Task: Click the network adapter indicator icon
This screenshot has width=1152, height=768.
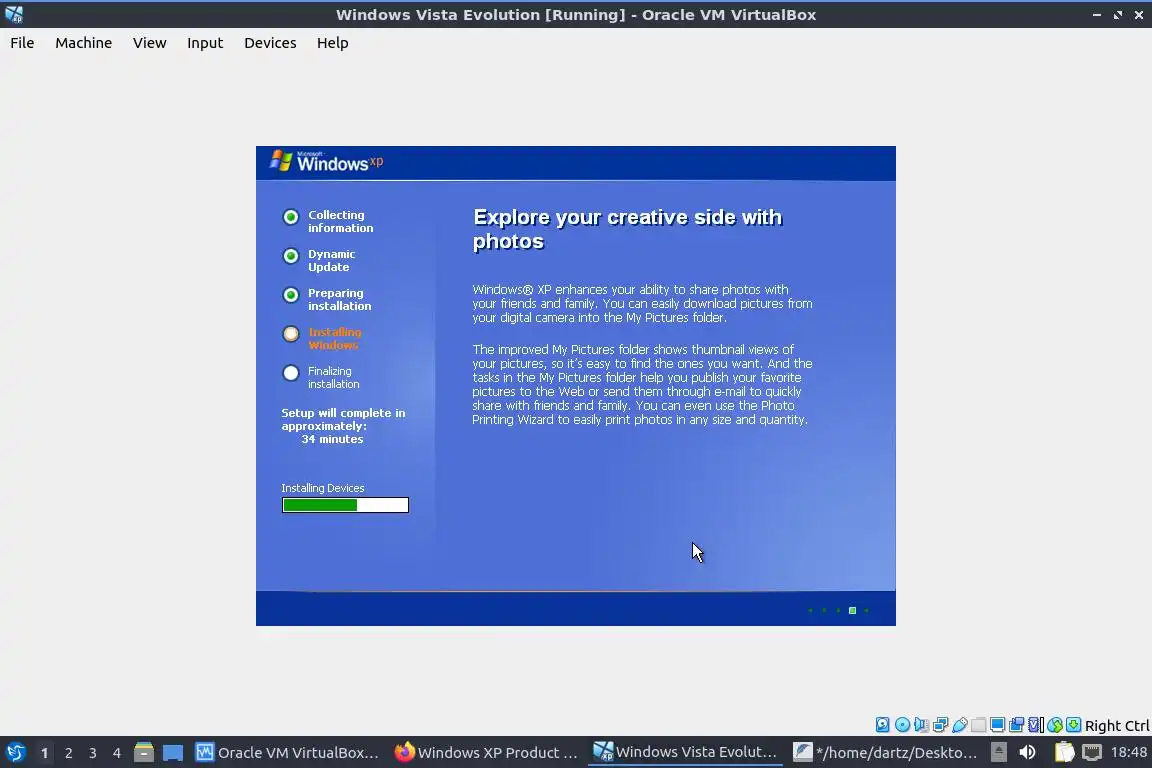Action: coord(940,725)
